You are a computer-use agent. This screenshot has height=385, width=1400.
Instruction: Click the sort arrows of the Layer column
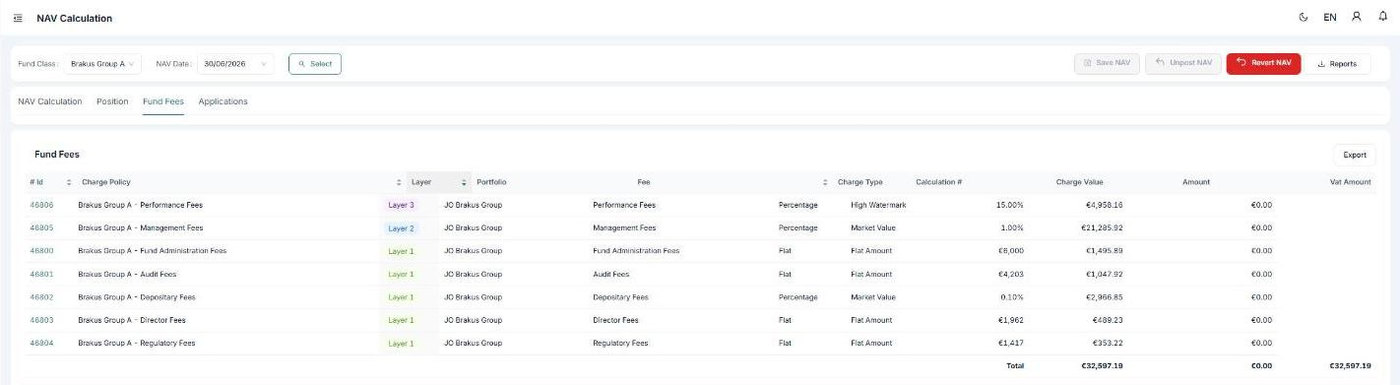coord(464,182)
